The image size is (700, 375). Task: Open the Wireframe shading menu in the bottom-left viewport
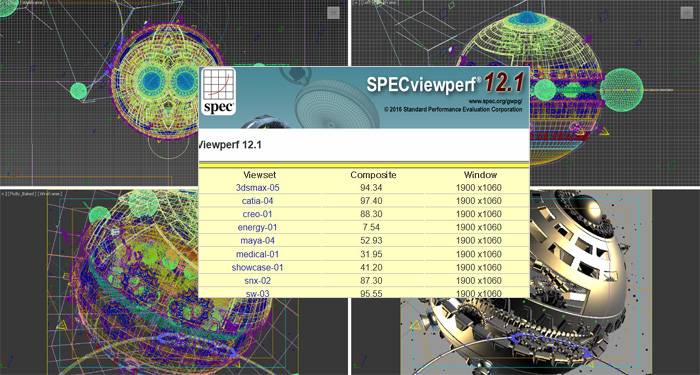tap(50, 194)
